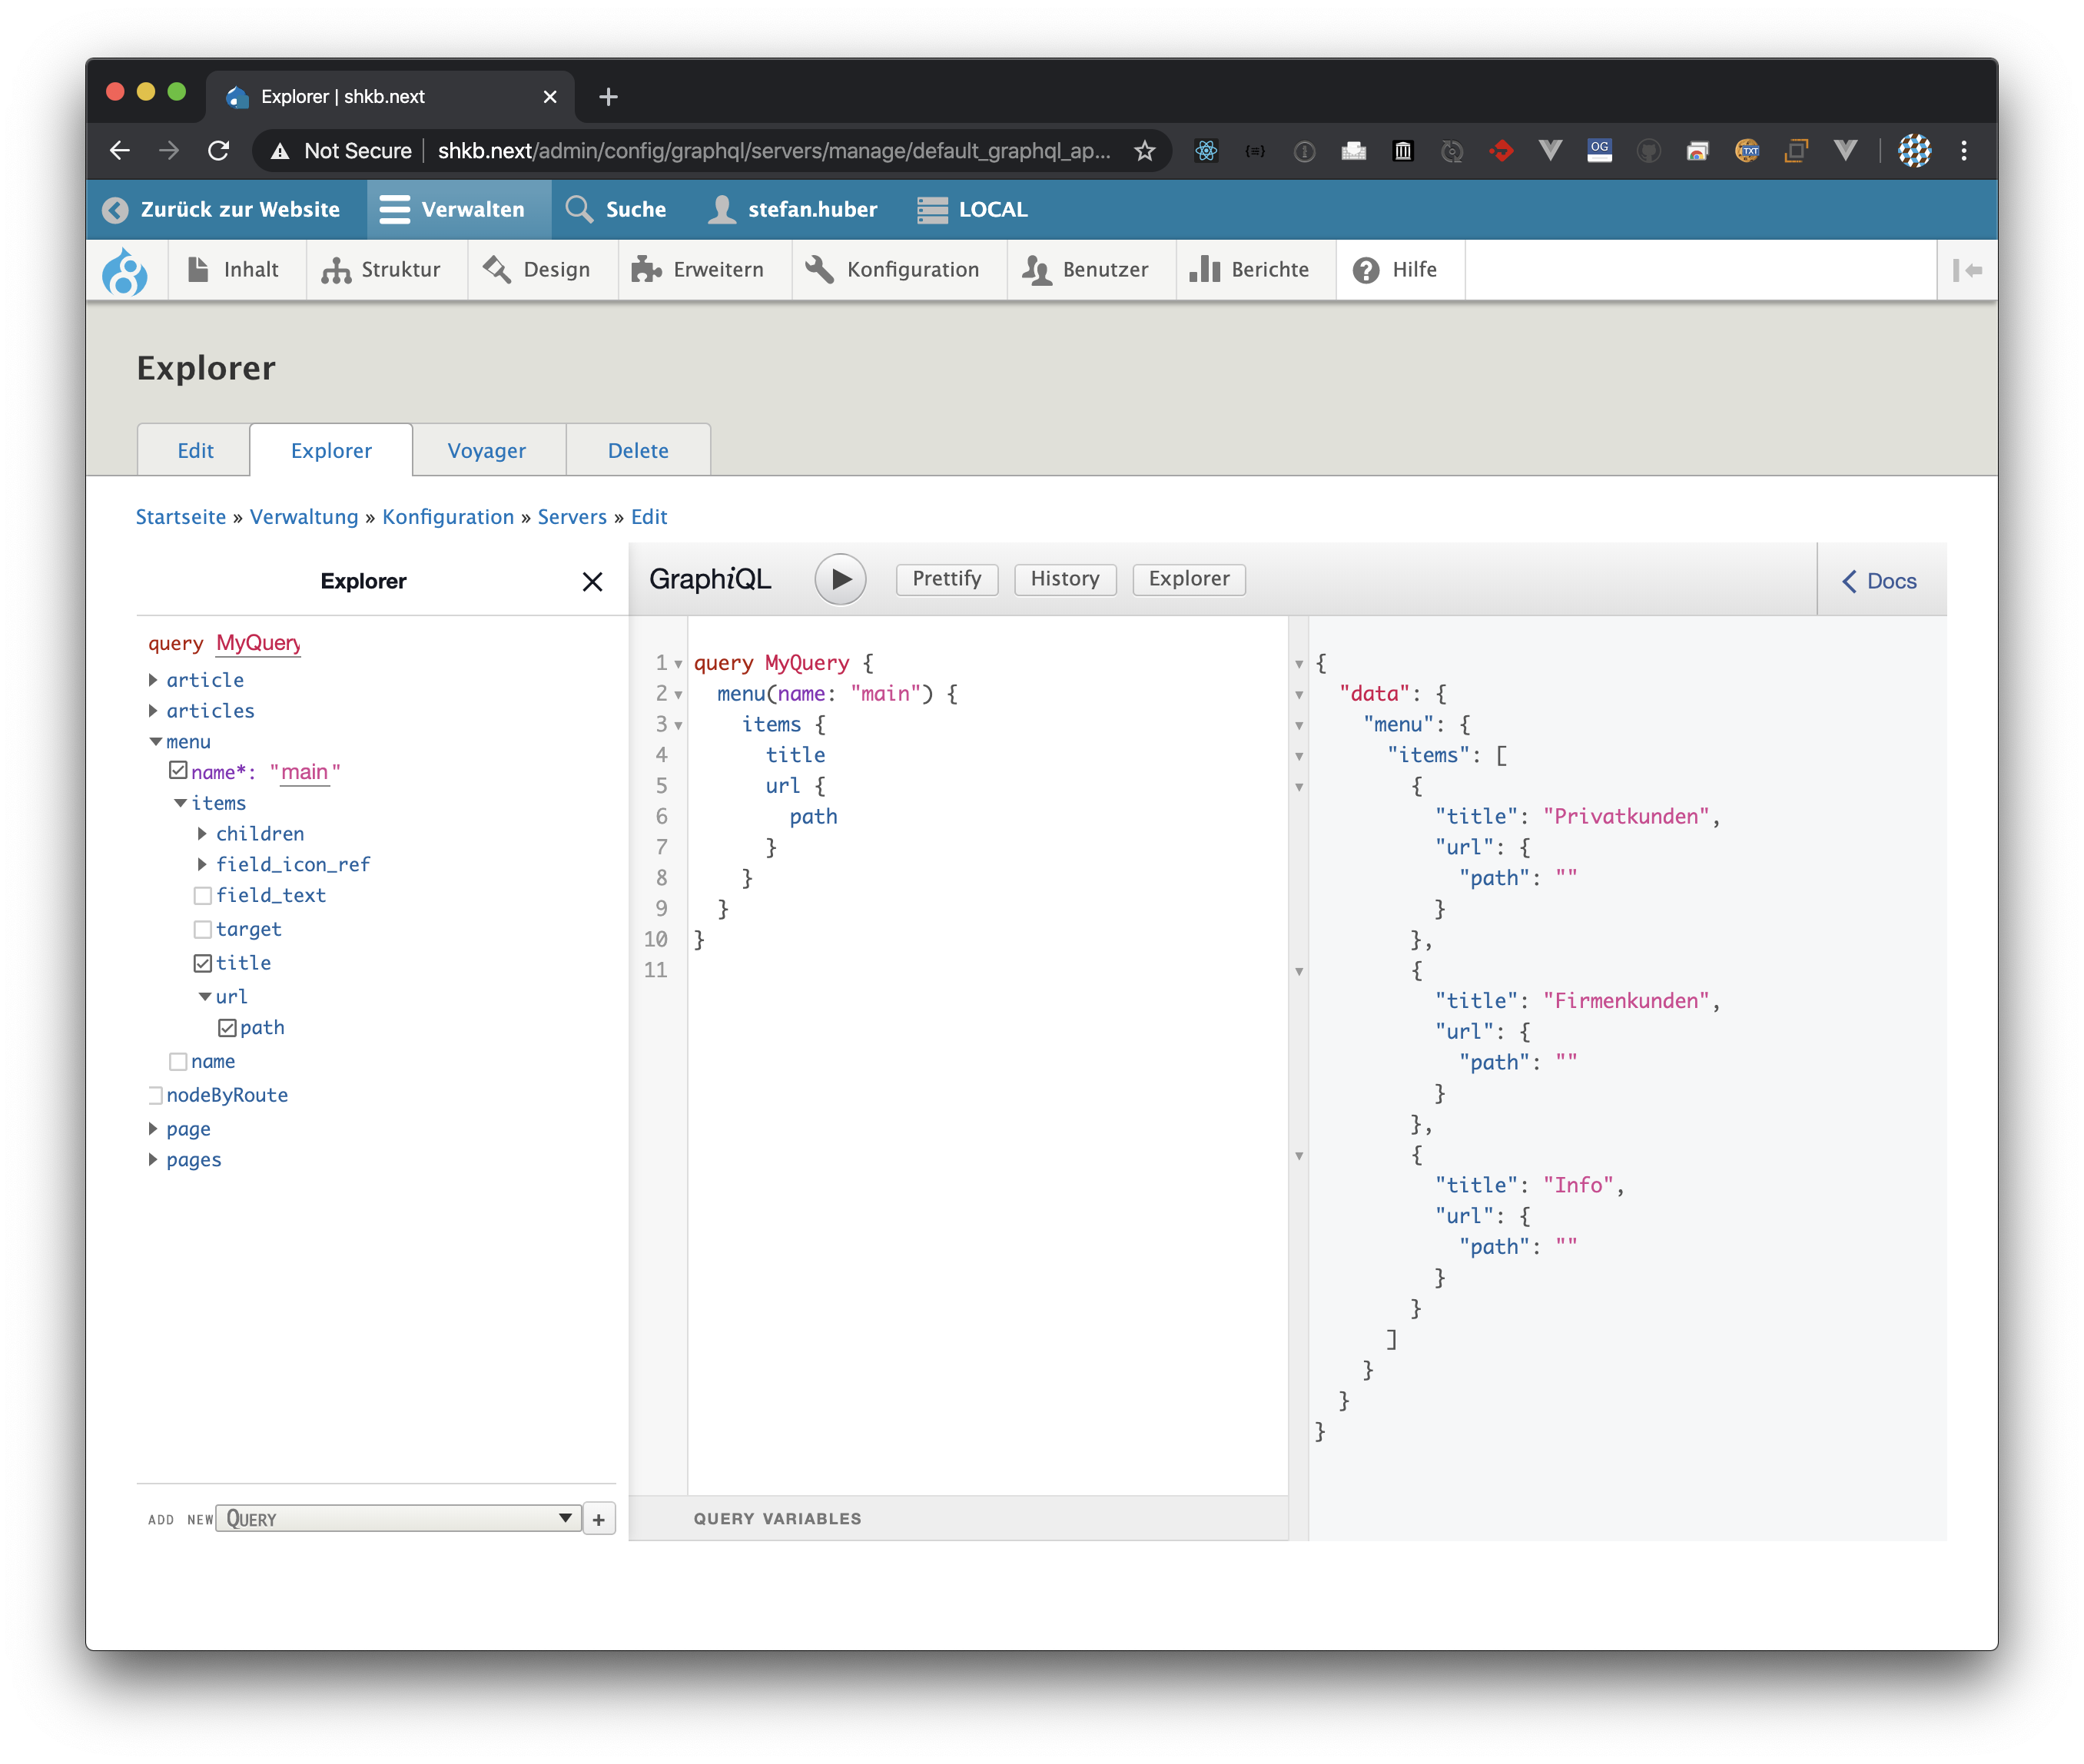Click the add new query plus button
The width and height of the screenshot is (2084, 1764).
coord(598,1519)
